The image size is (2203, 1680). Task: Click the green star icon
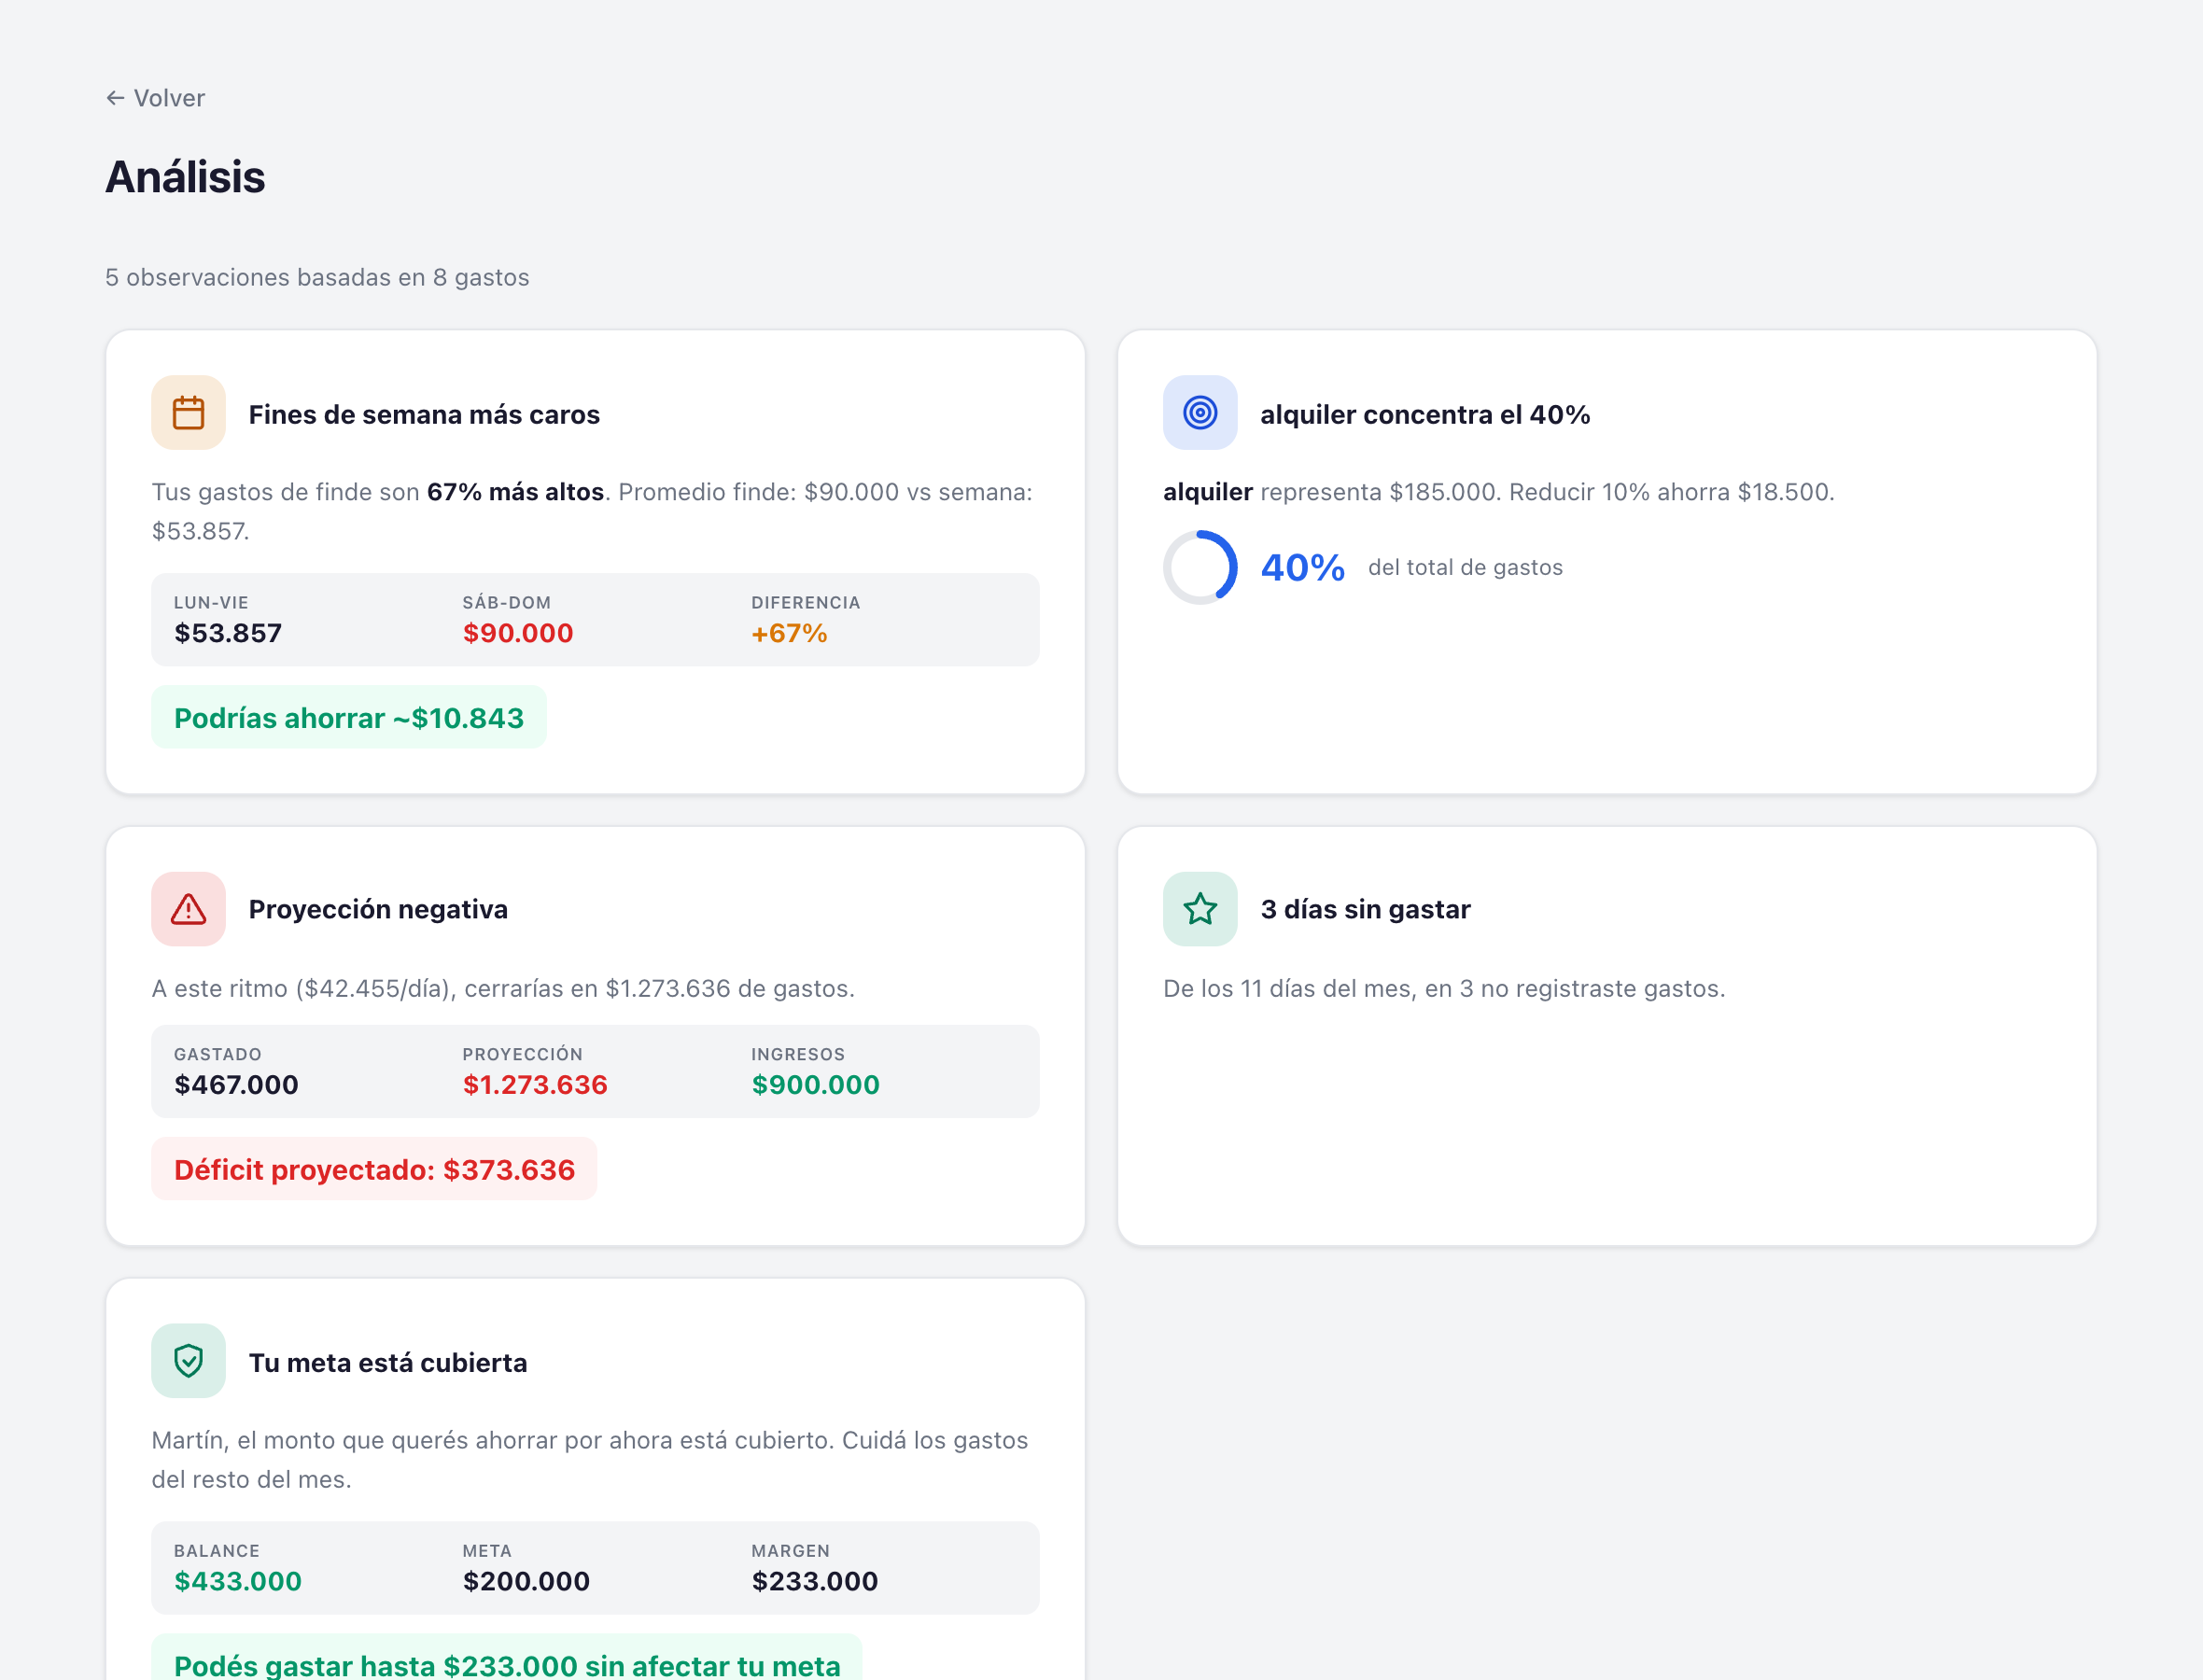click(x=1199, y=909)
